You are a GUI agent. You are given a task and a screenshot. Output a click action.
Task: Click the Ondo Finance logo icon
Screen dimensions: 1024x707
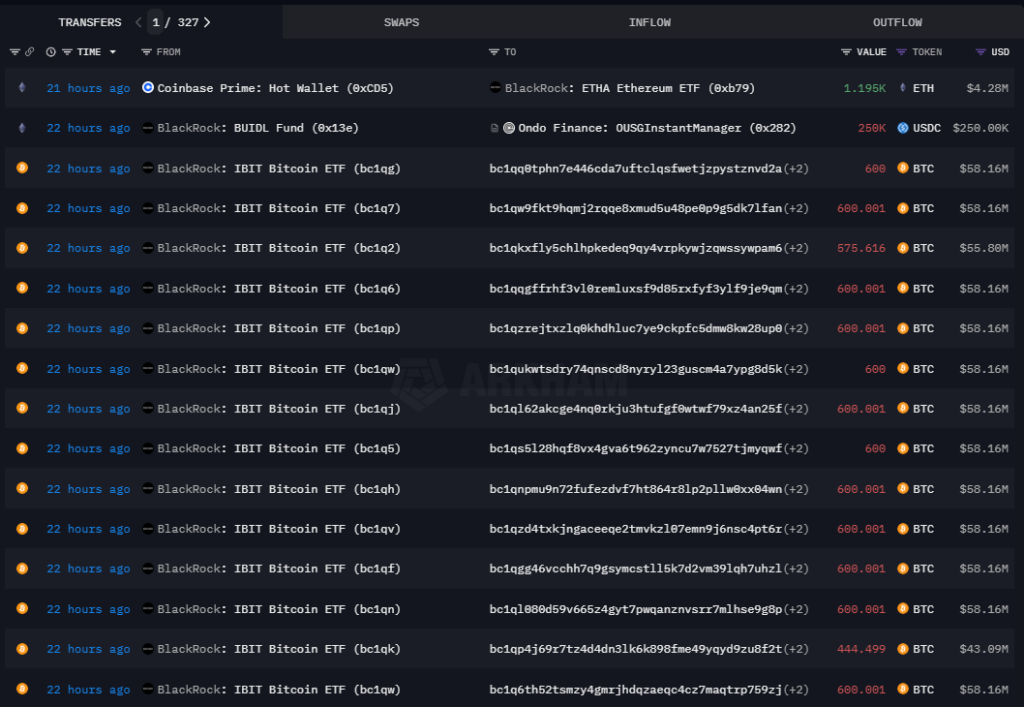pyautogui.click(x=509, y=128)
